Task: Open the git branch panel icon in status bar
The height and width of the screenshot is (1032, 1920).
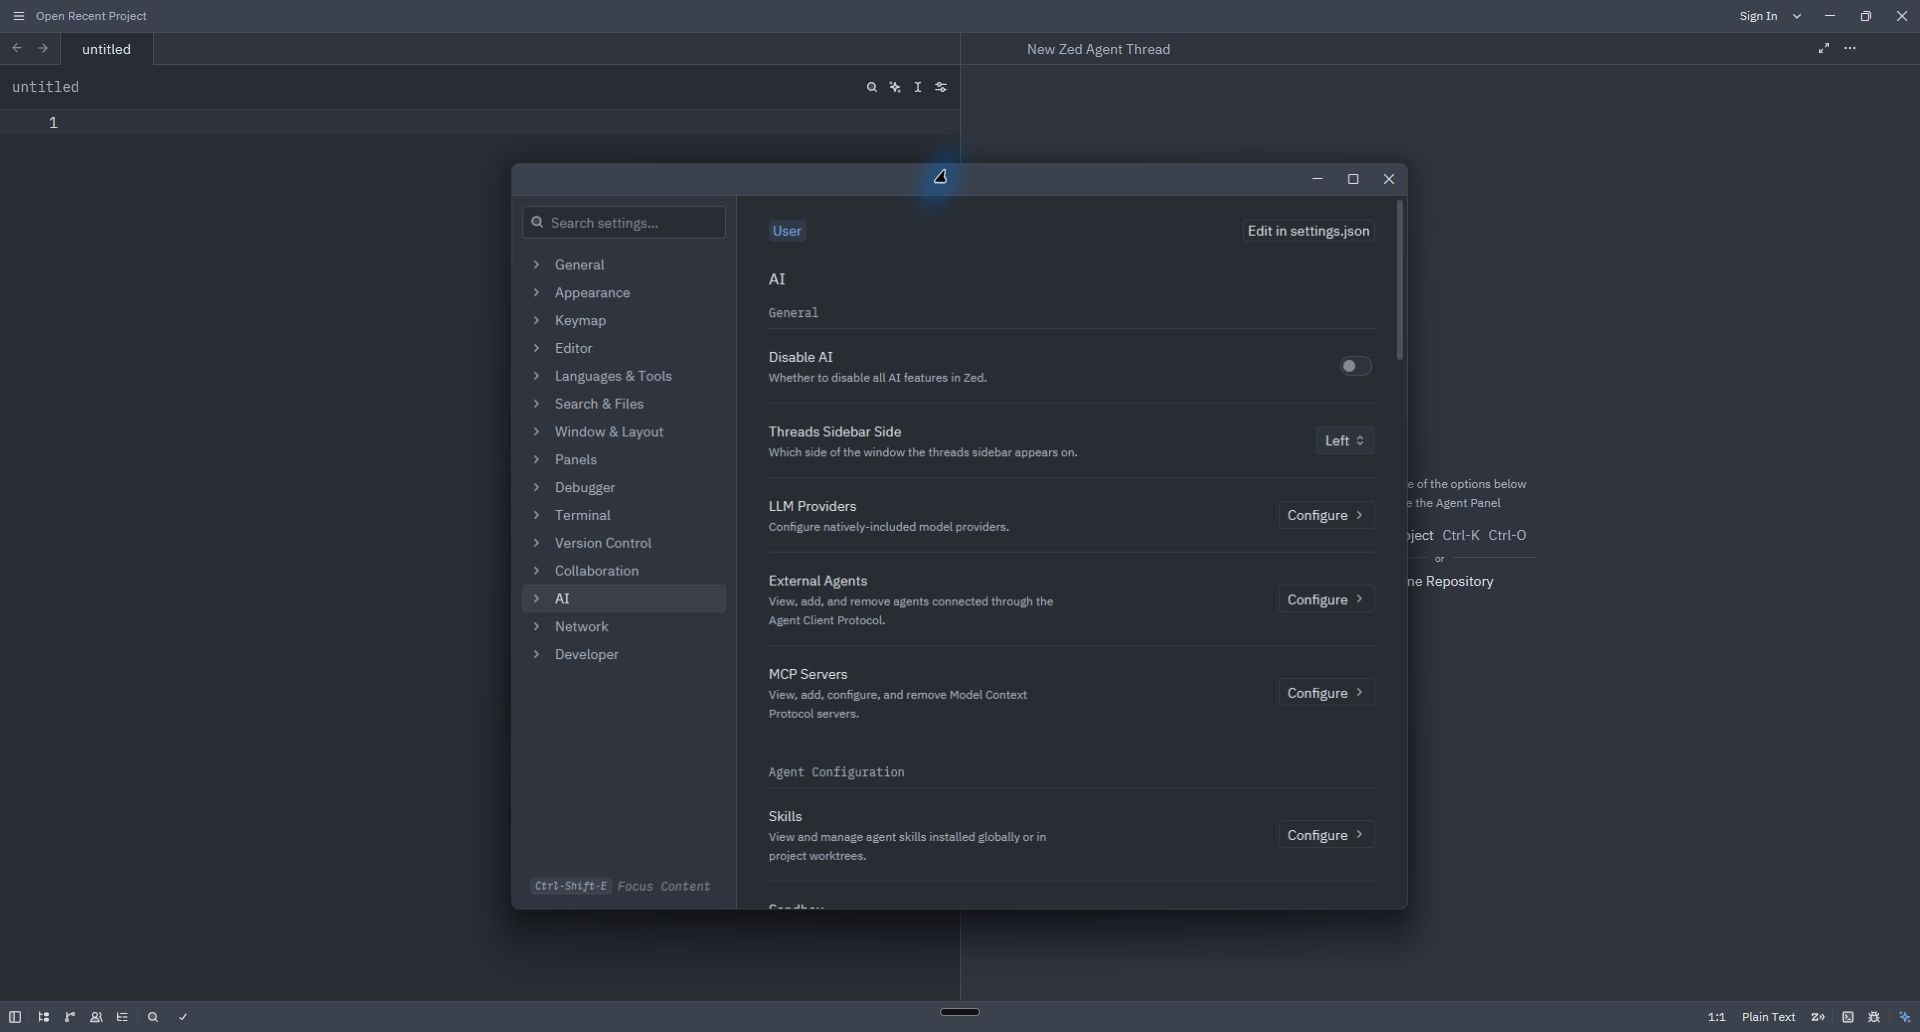Action: pos(70,1018)
